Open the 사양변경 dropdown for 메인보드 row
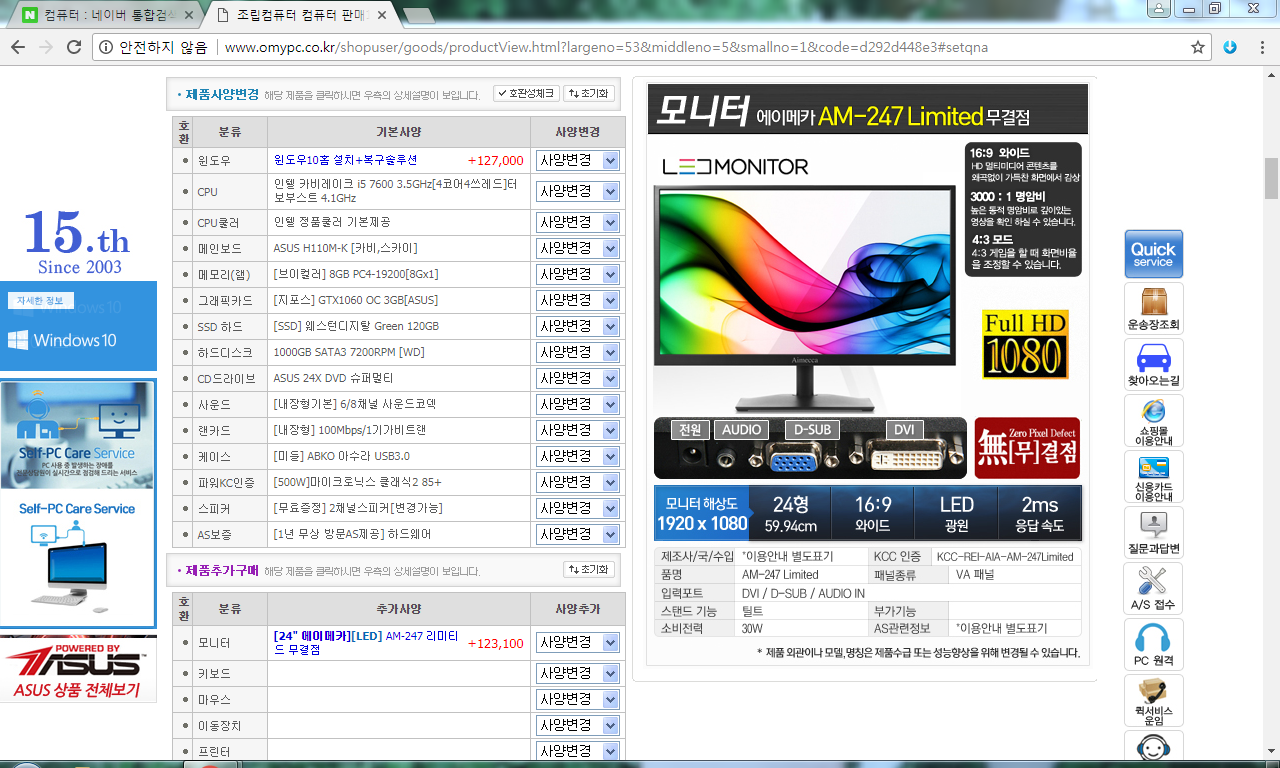This screenshot has height=768, width=1280. pos(577,248)
